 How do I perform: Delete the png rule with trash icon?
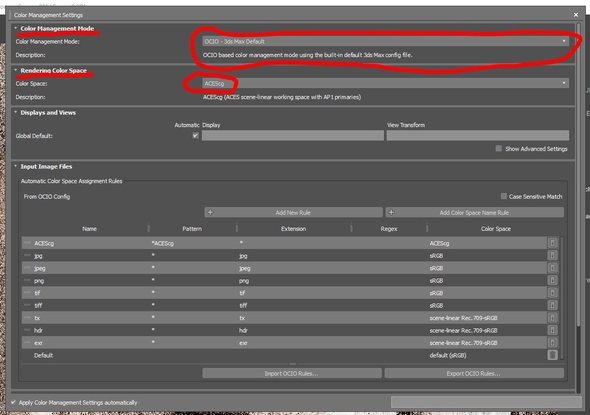click(x=552, y=280)
